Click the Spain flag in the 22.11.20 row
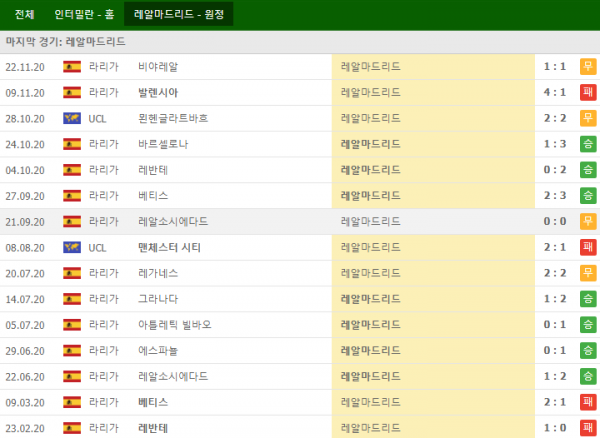Screen dimensions: 600x438 point(72,66)
